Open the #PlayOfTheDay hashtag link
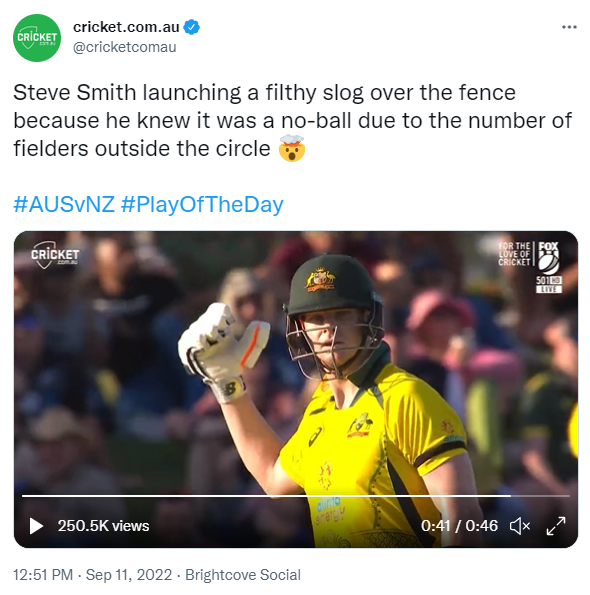 (202, 205)
